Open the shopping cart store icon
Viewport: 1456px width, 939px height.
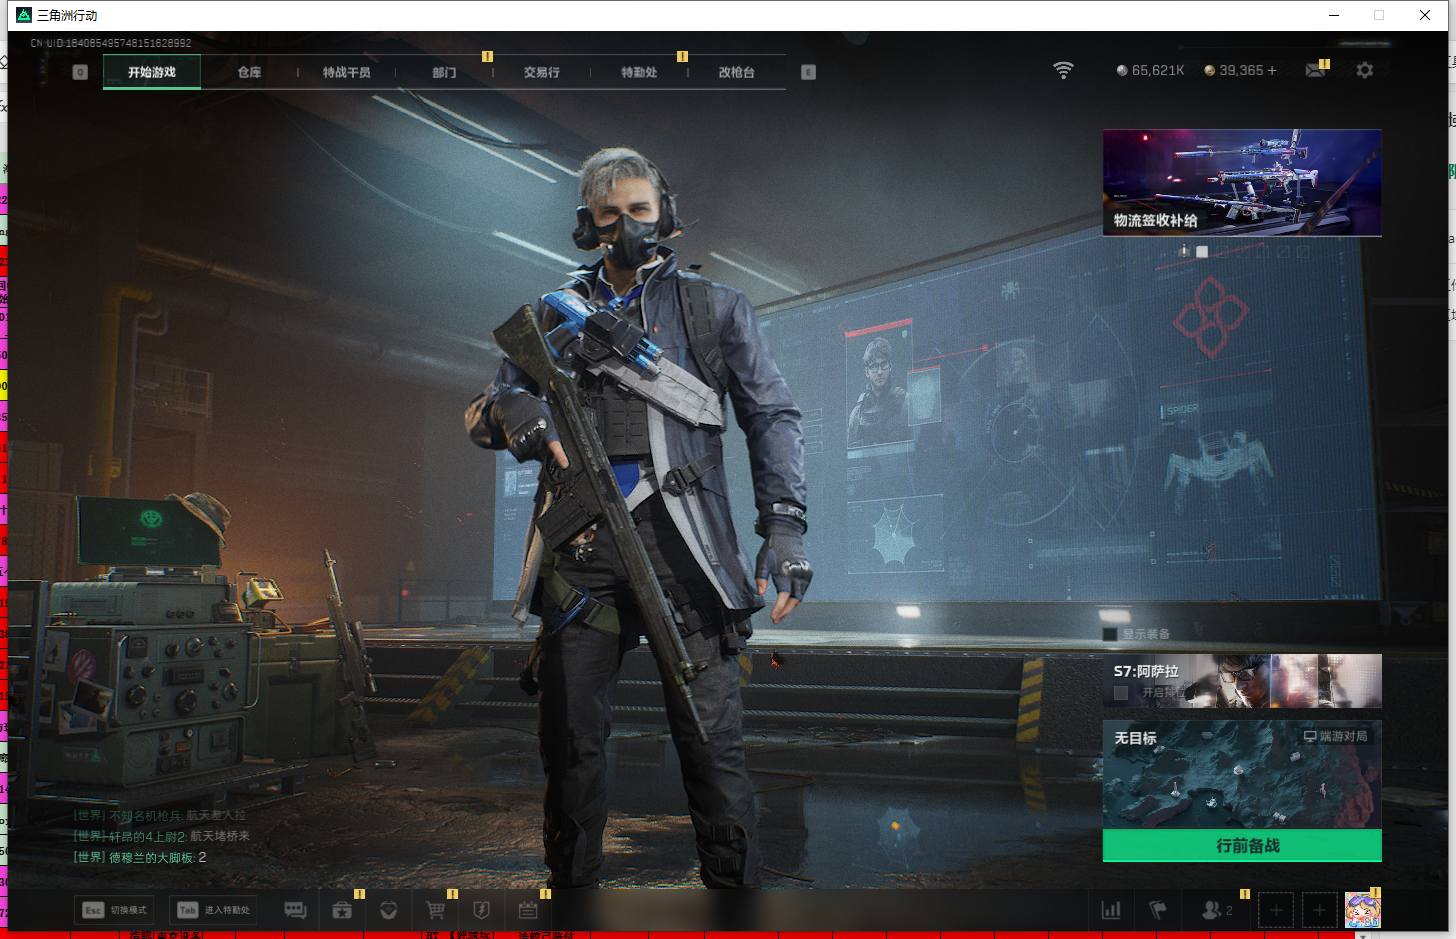[435, 910]
